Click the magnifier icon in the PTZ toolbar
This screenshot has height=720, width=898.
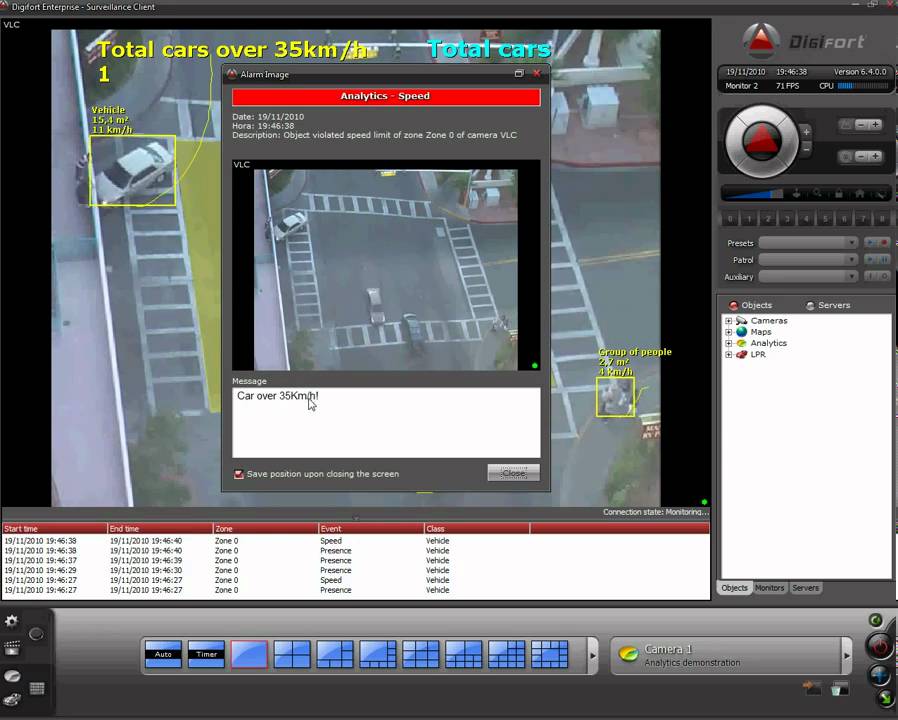coord(817,194)
